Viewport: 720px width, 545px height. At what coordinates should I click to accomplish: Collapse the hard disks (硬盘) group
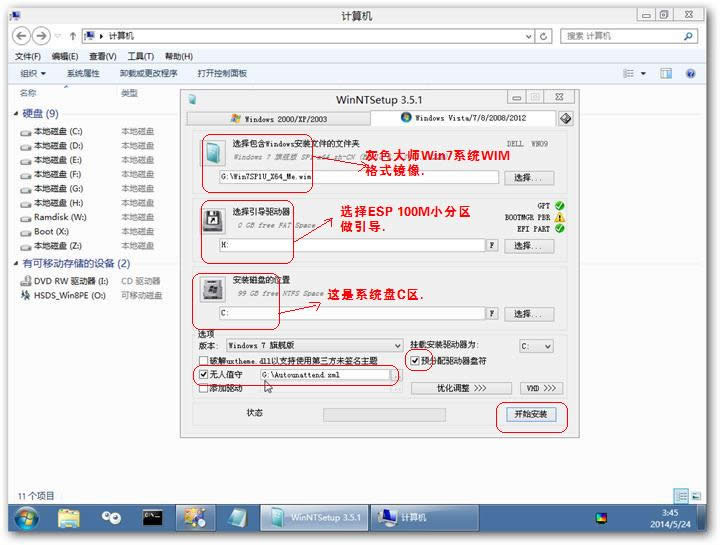coord(16,113)
